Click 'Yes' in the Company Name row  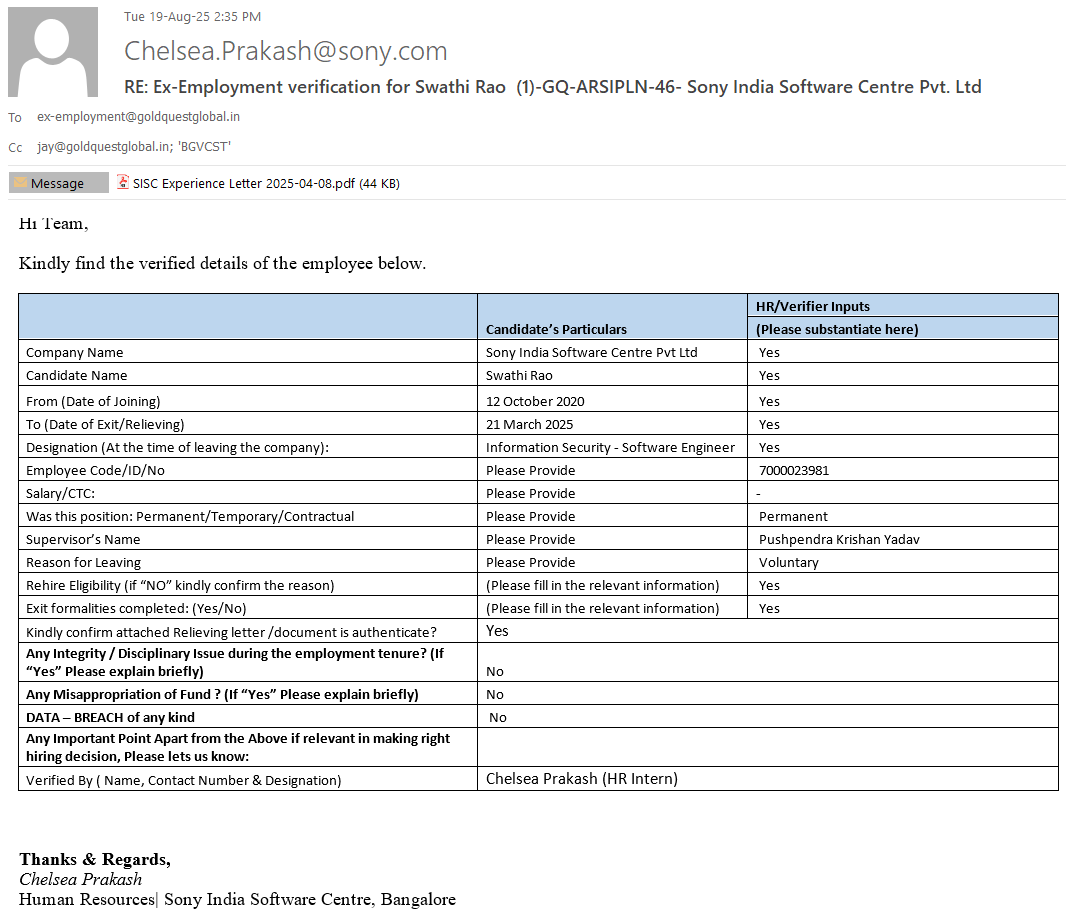(769, 352)
